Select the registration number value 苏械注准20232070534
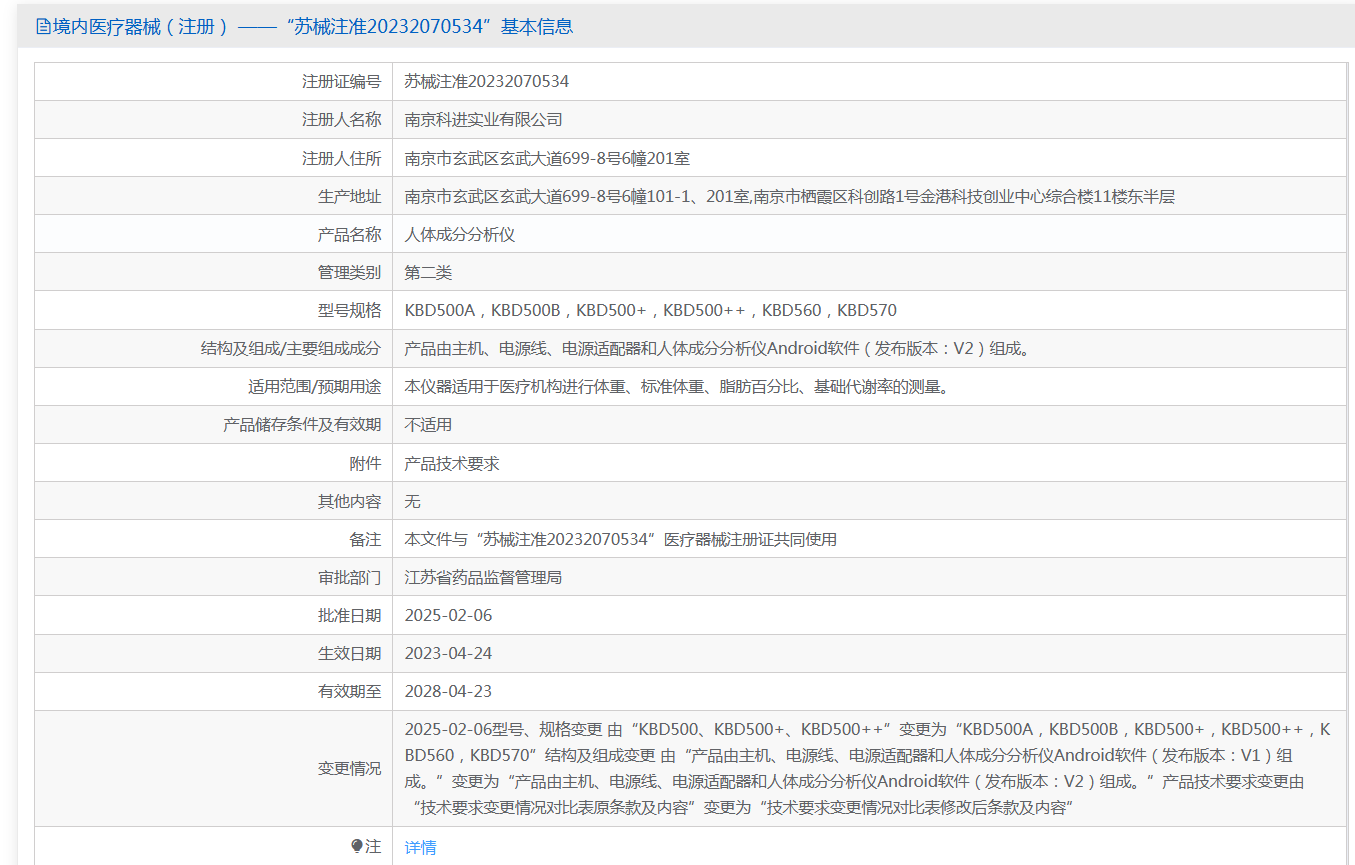The width and height of the screenshot is (1355, 865). (x=487, y=81)
